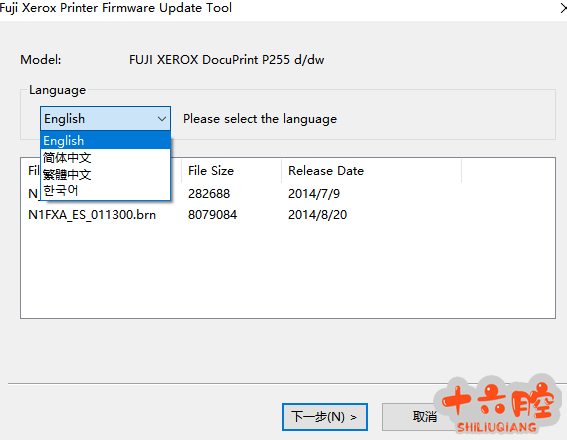Click the 8079084 file size cell
567x440 pixels.
pos(212,215)
